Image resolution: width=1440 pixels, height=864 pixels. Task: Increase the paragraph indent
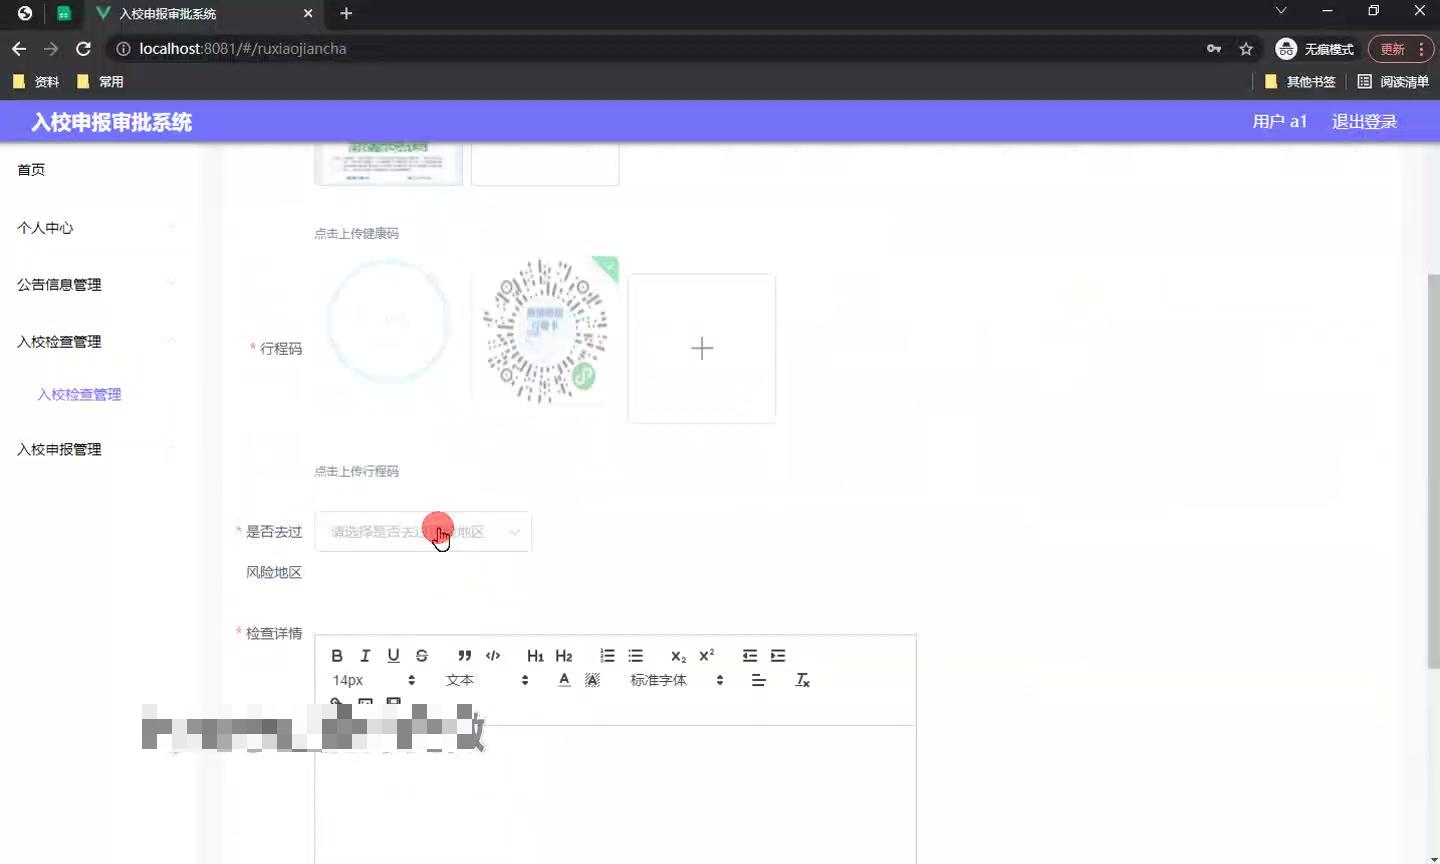point(778,656)
